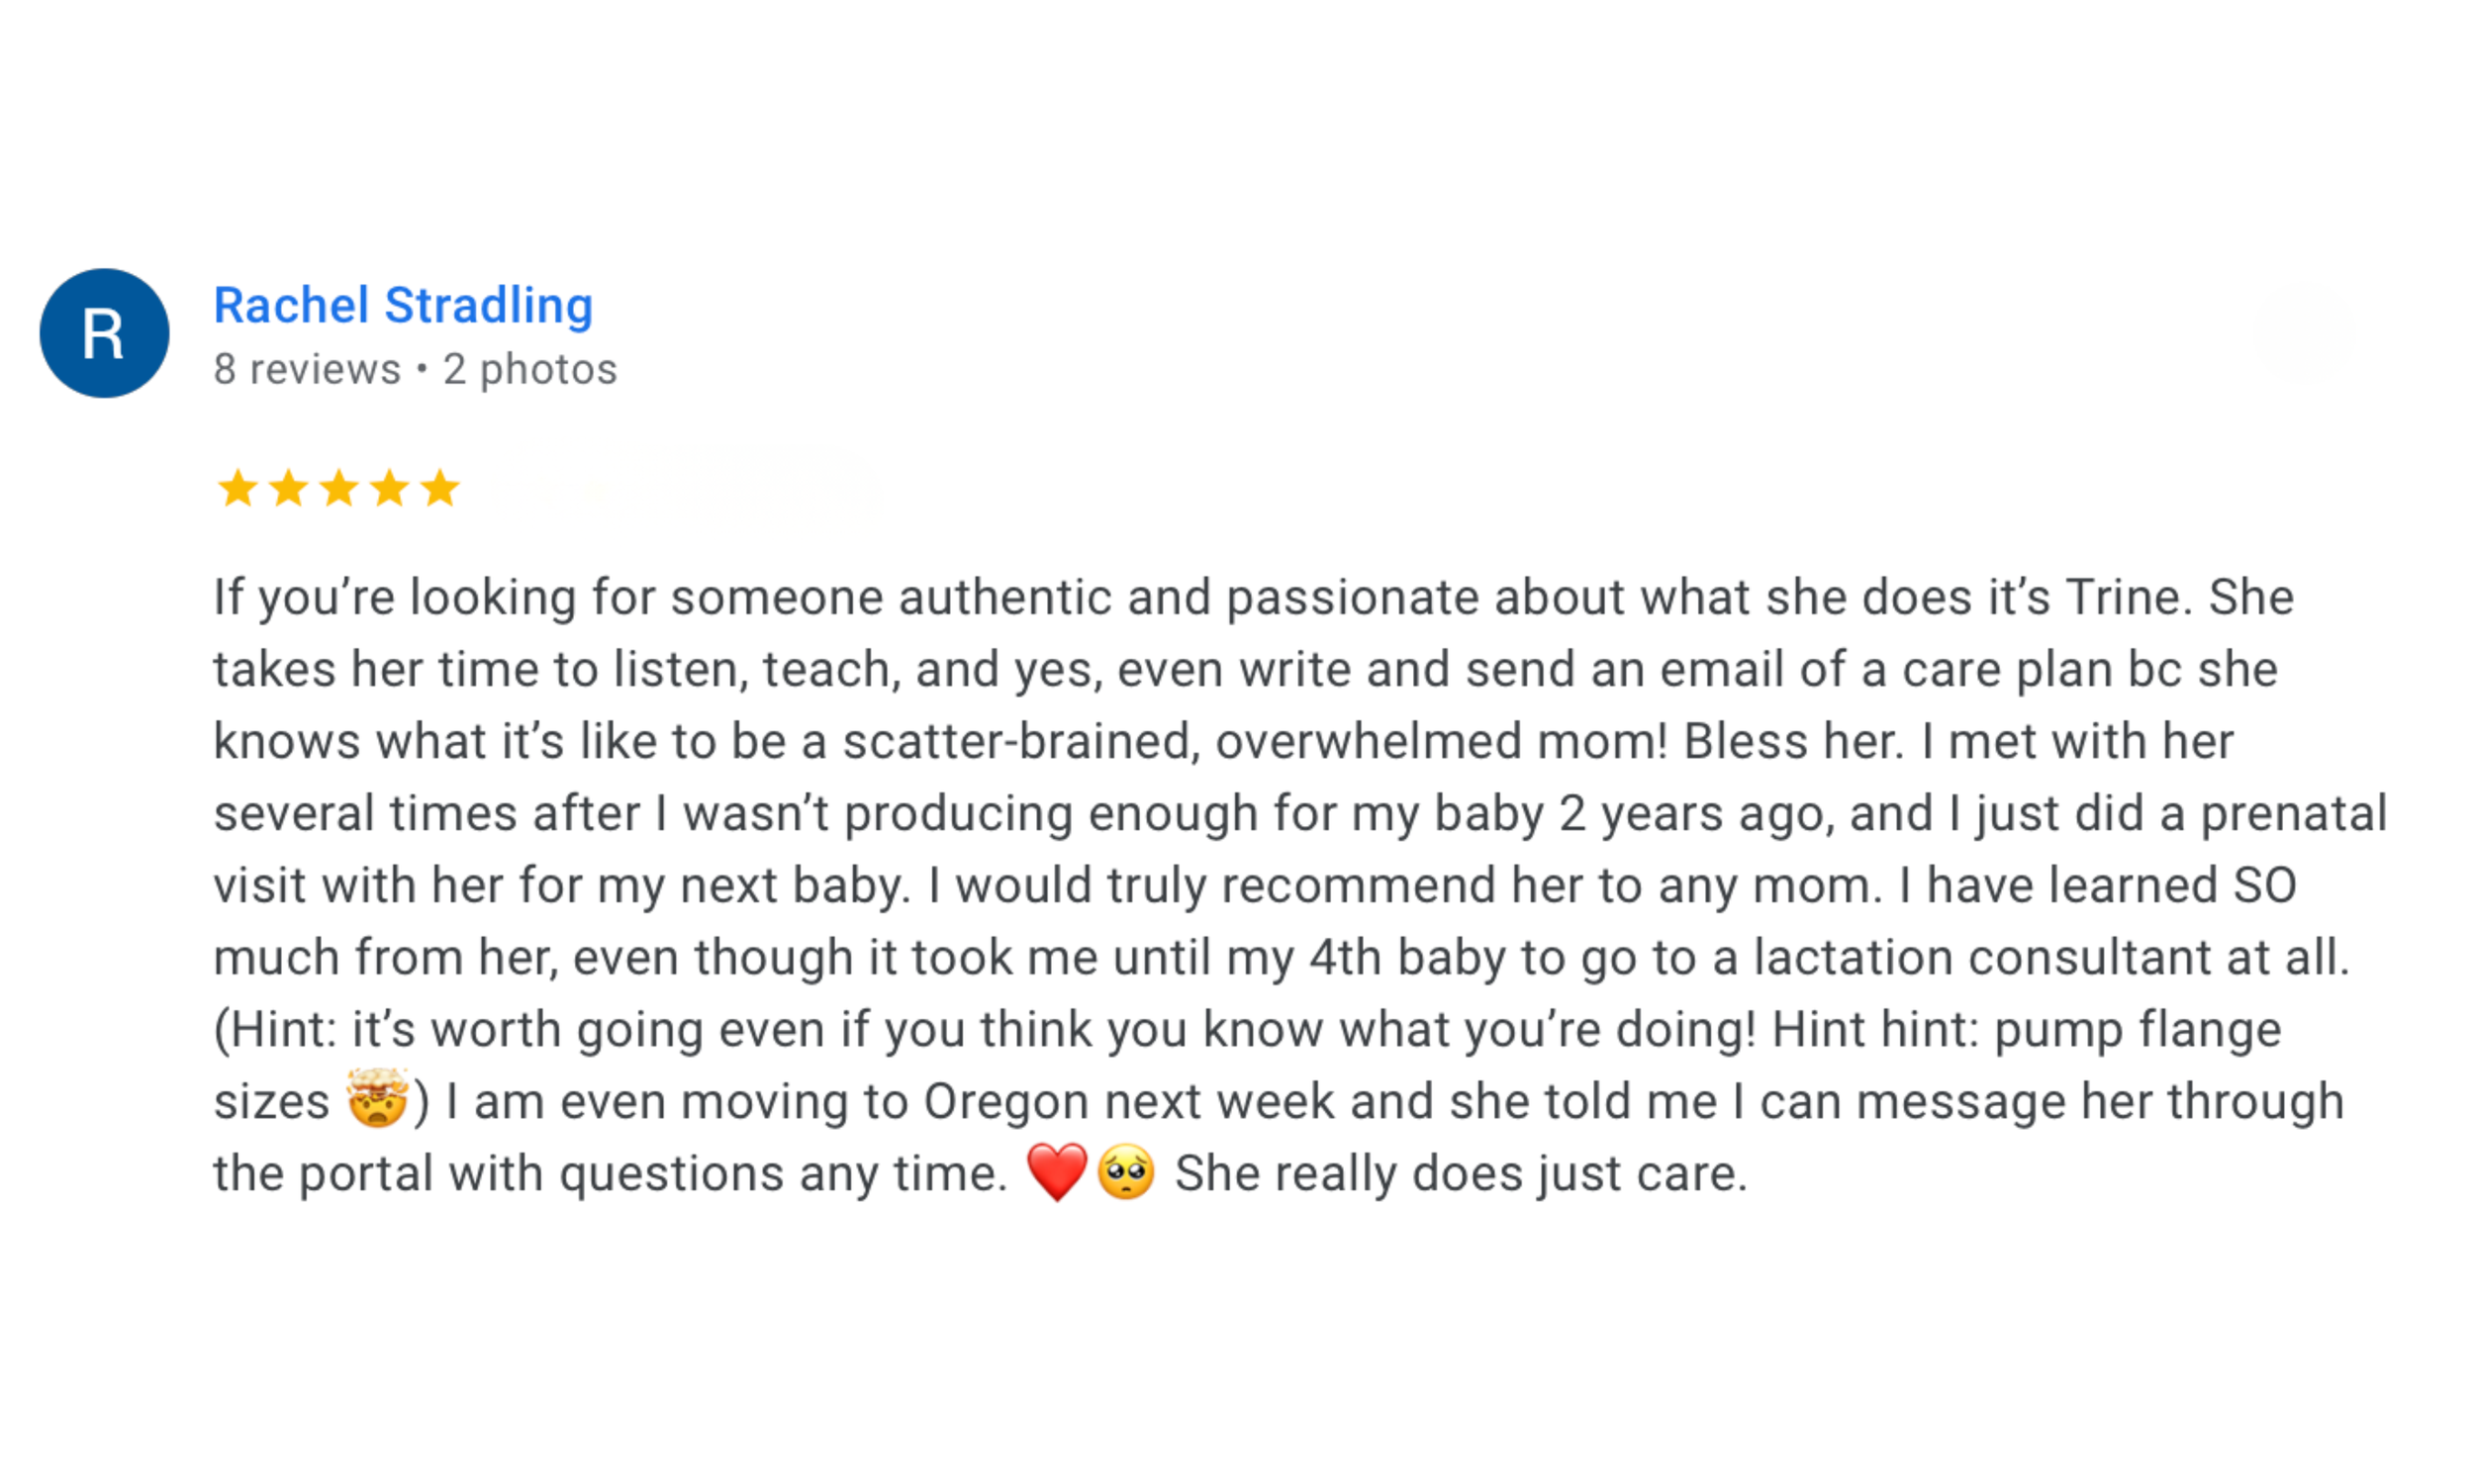Click the red heart emoji

1057,1171
